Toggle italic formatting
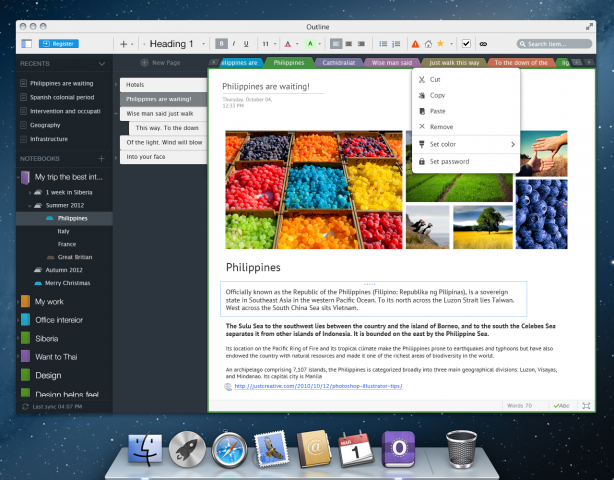The height and width of the screenshot is (480, 614). point(234,43)
